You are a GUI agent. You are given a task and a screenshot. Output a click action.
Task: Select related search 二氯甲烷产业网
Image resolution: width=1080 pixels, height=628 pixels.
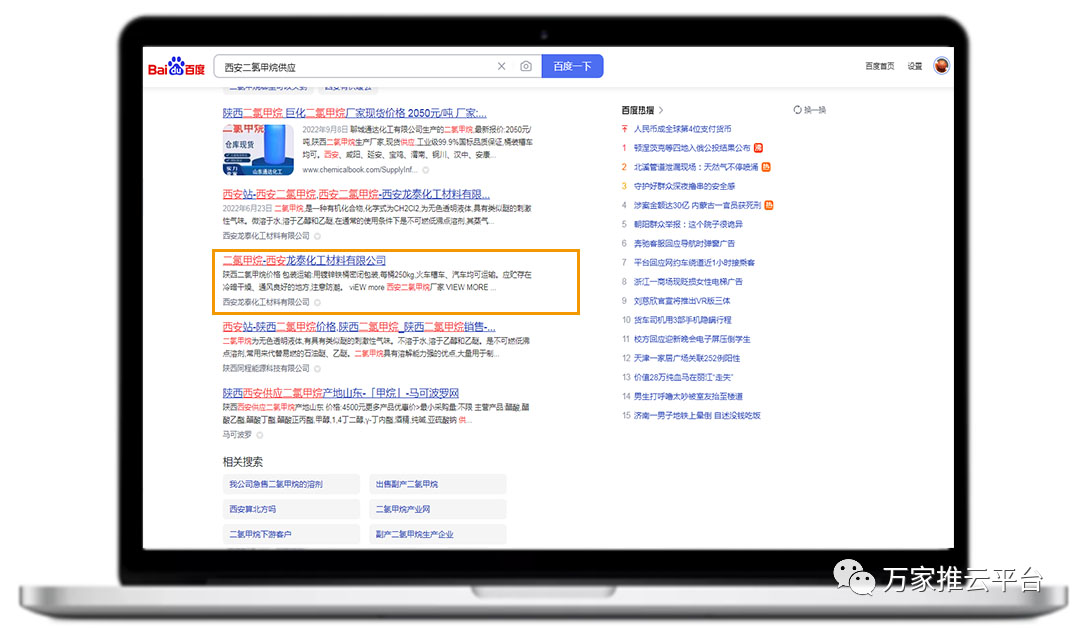(x=403, y=509)
